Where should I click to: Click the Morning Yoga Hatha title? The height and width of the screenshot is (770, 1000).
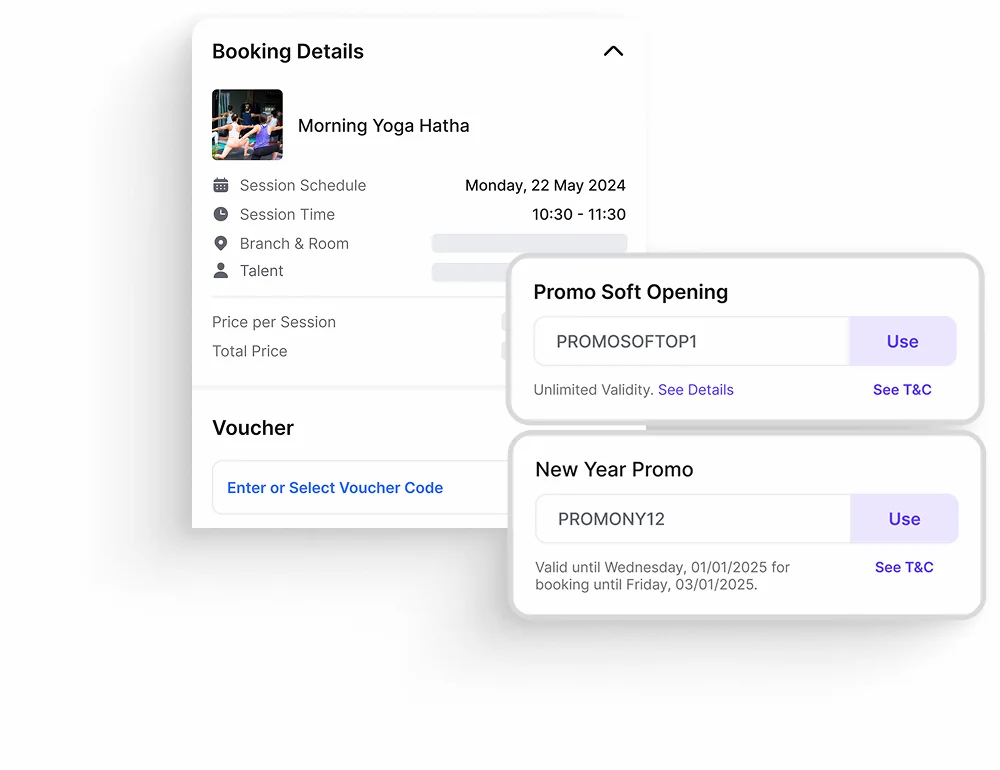(383, 126)
